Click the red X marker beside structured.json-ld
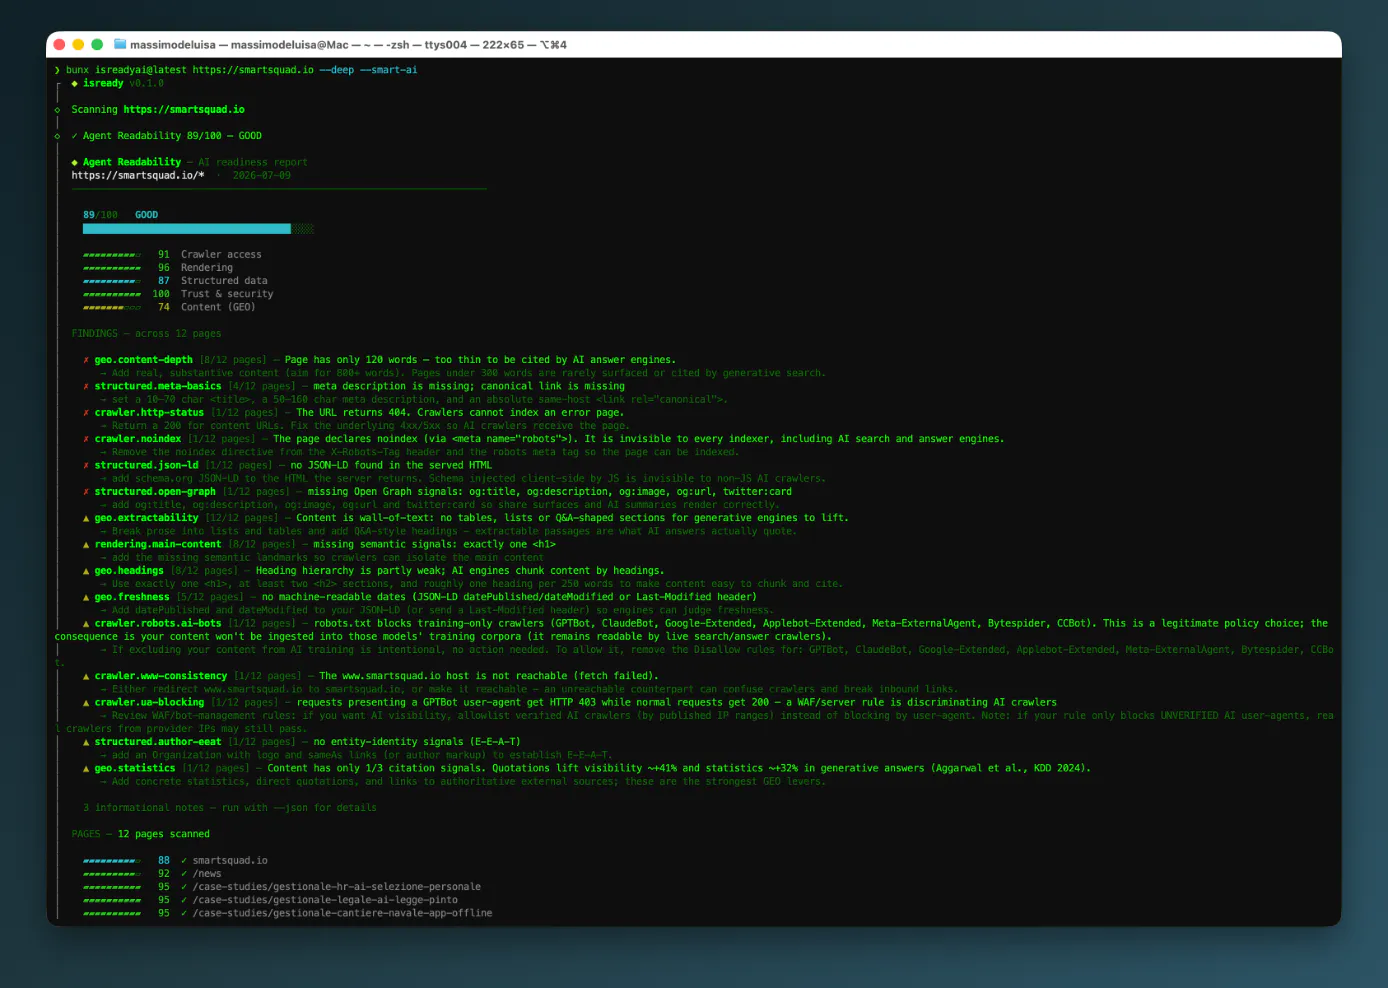1388x988 pixels. 86,465
